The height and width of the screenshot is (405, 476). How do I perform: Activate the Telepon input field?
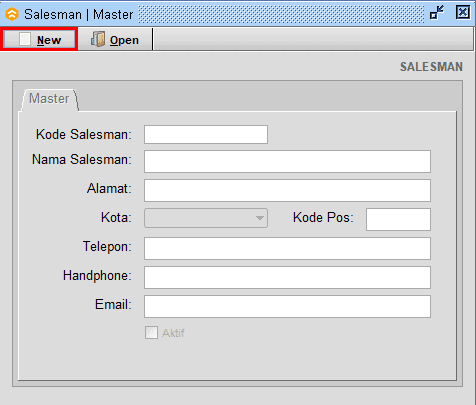tap(287, 248)
